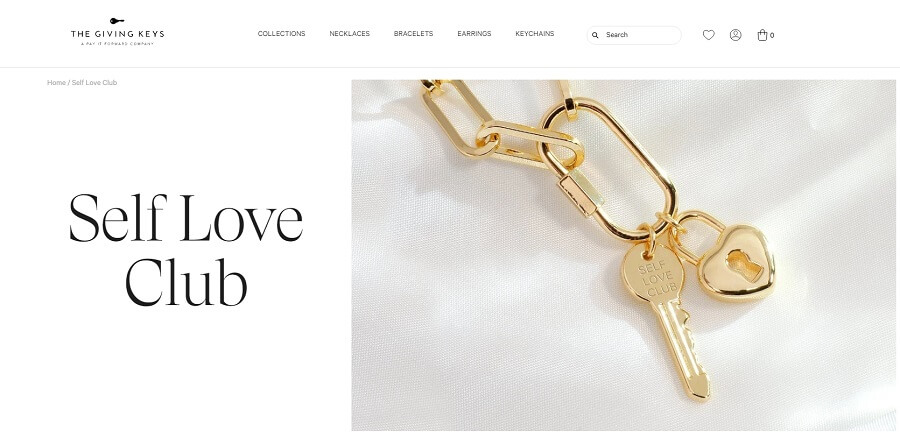
Task: Click The Giving Keys logo
Action: tap(117, 32)
